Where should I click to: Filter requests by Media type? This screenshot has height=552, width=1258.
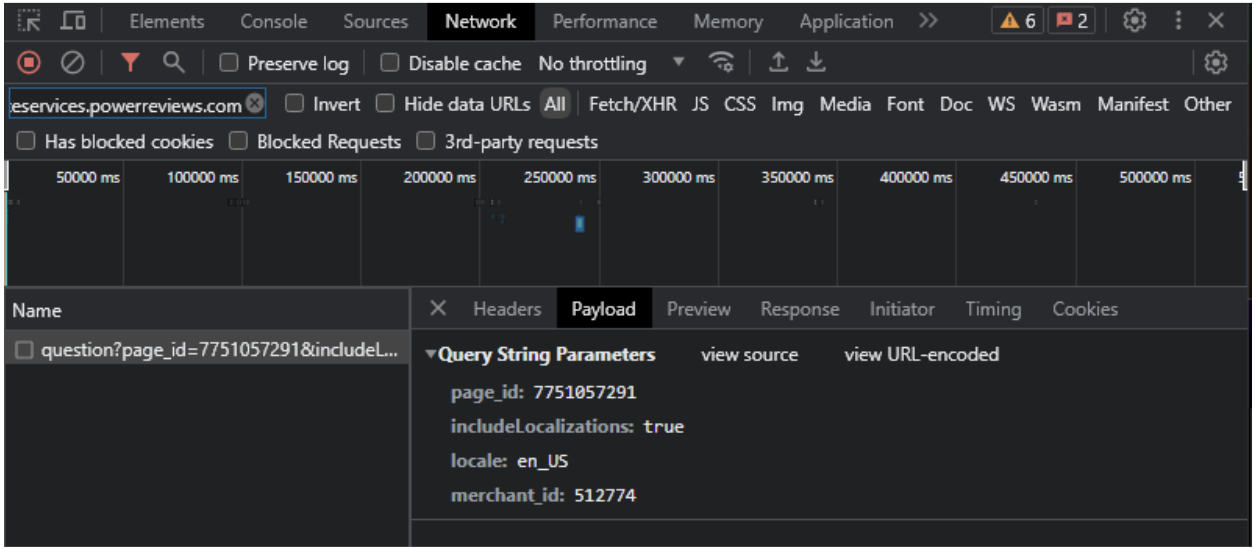(x=845, y=103)
